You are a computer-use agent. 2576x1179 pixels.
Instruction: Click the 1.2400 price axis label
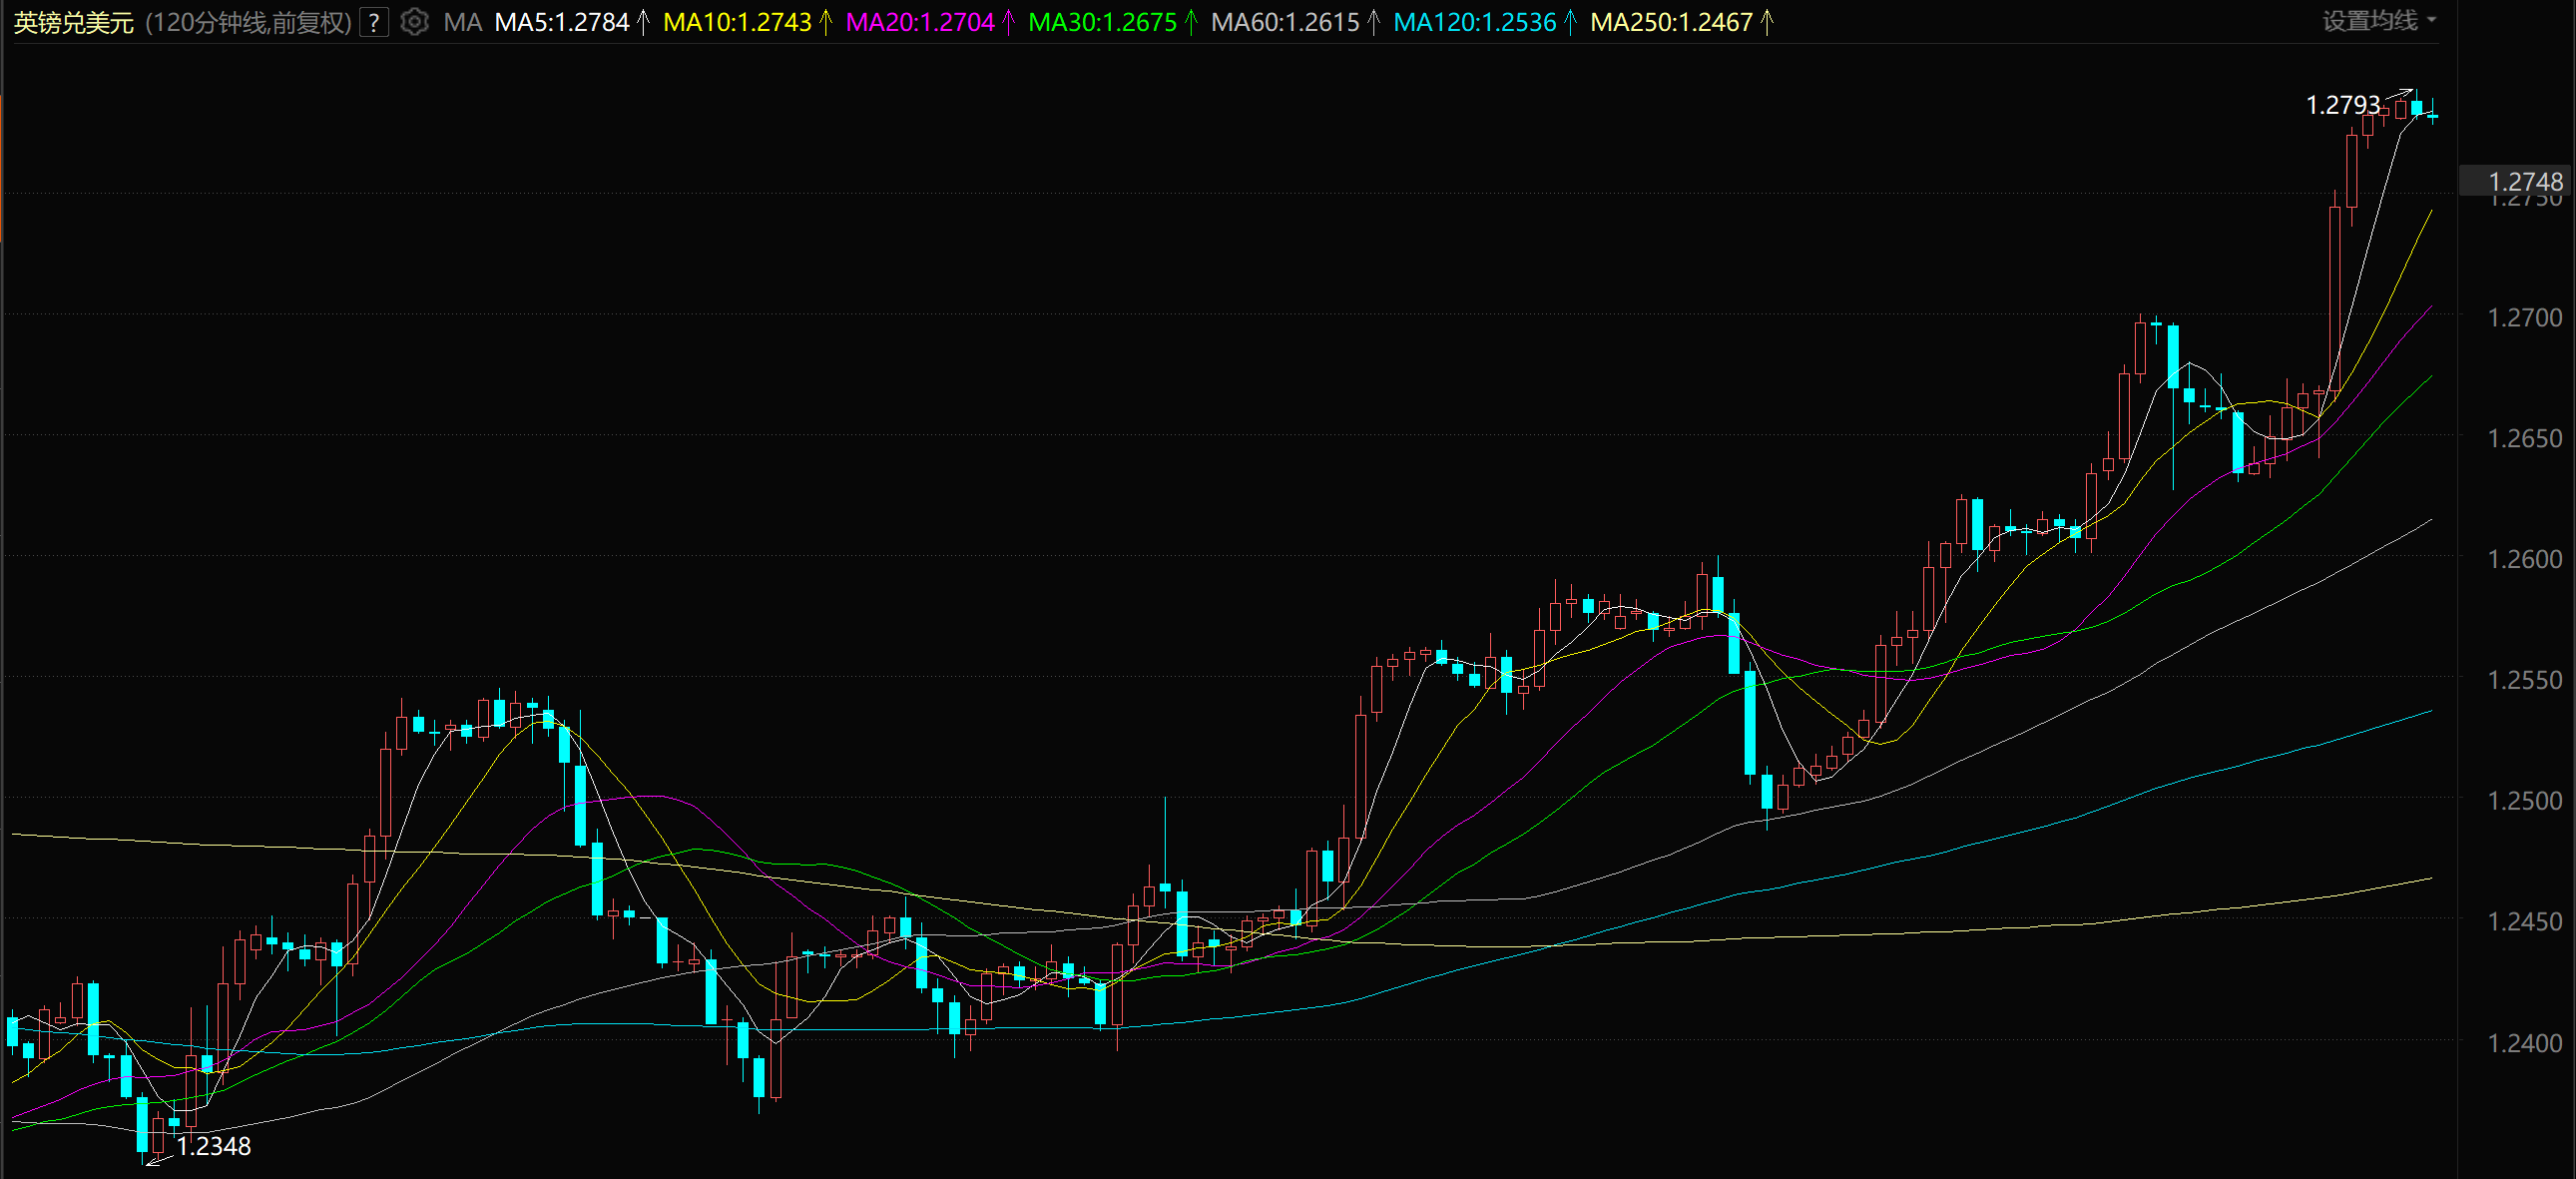2524,1043
